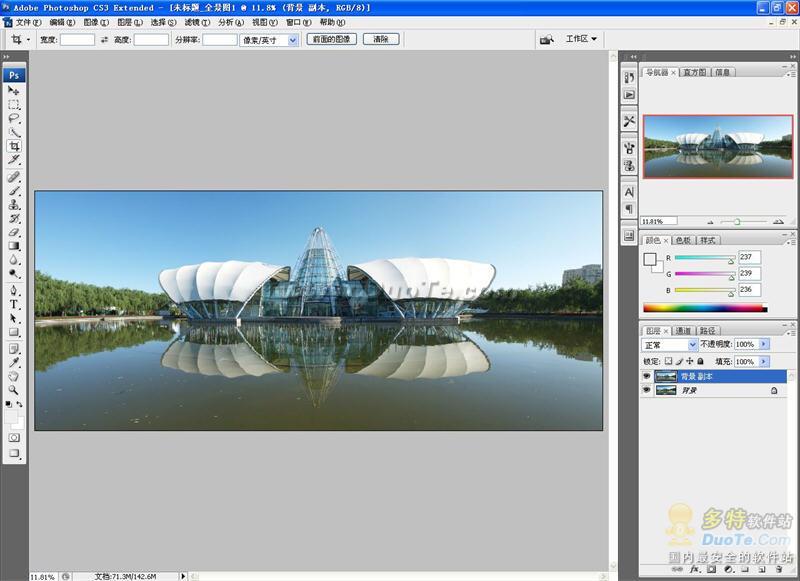The image size is (800, 581).
Task: Enable the lock transparent pixels toggle
Action: point(668,361)
